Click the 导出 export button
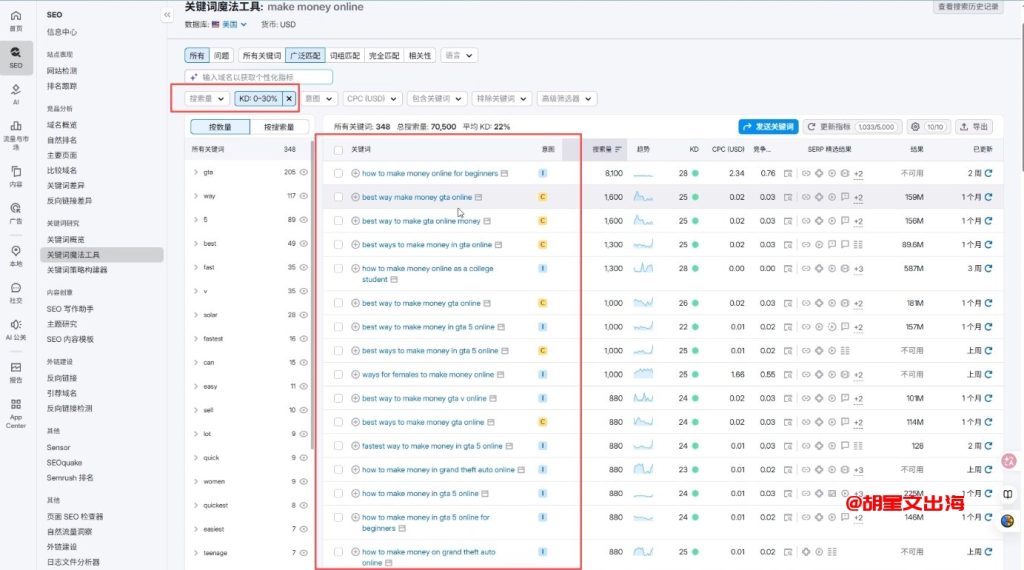This screenshot has height=570, width=1024. [x=974, y=127]
